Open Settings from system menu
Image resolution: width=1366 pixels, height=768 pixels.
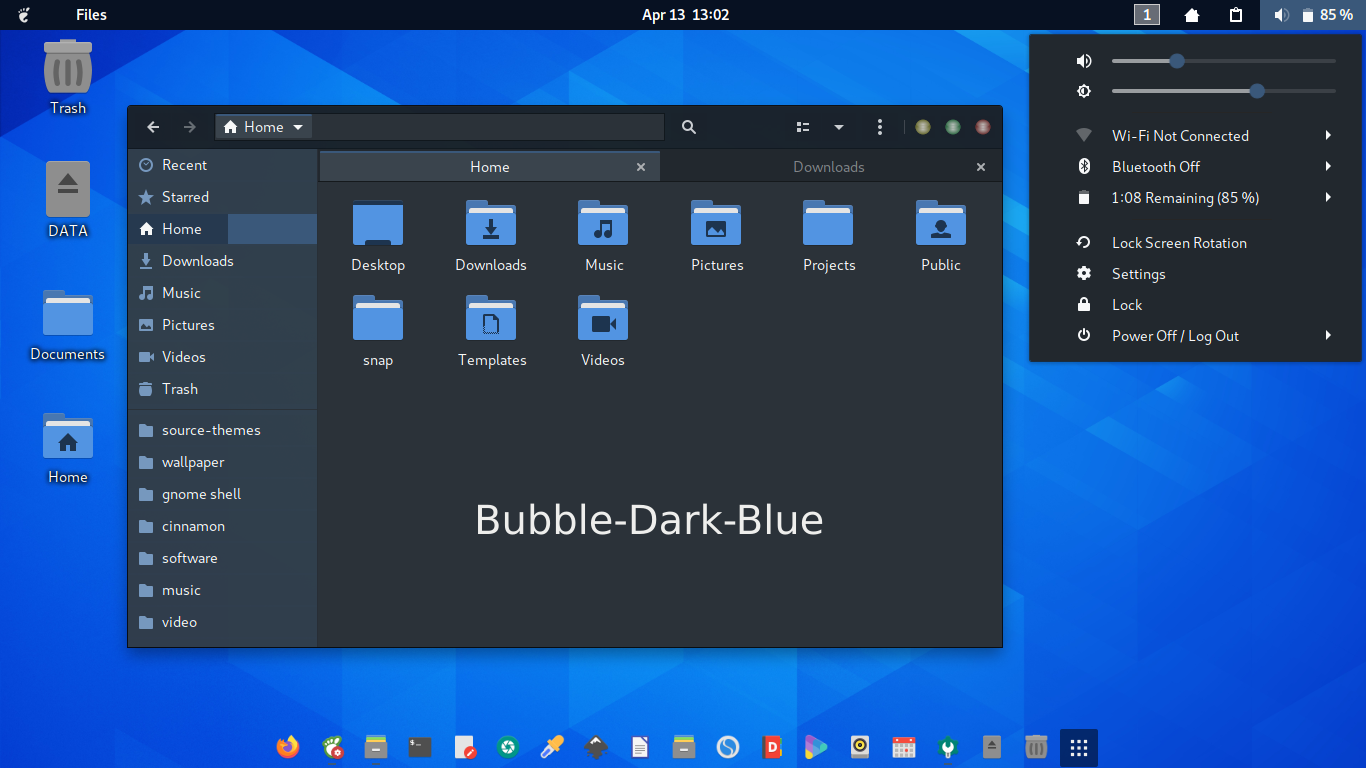click(1198, 274)
